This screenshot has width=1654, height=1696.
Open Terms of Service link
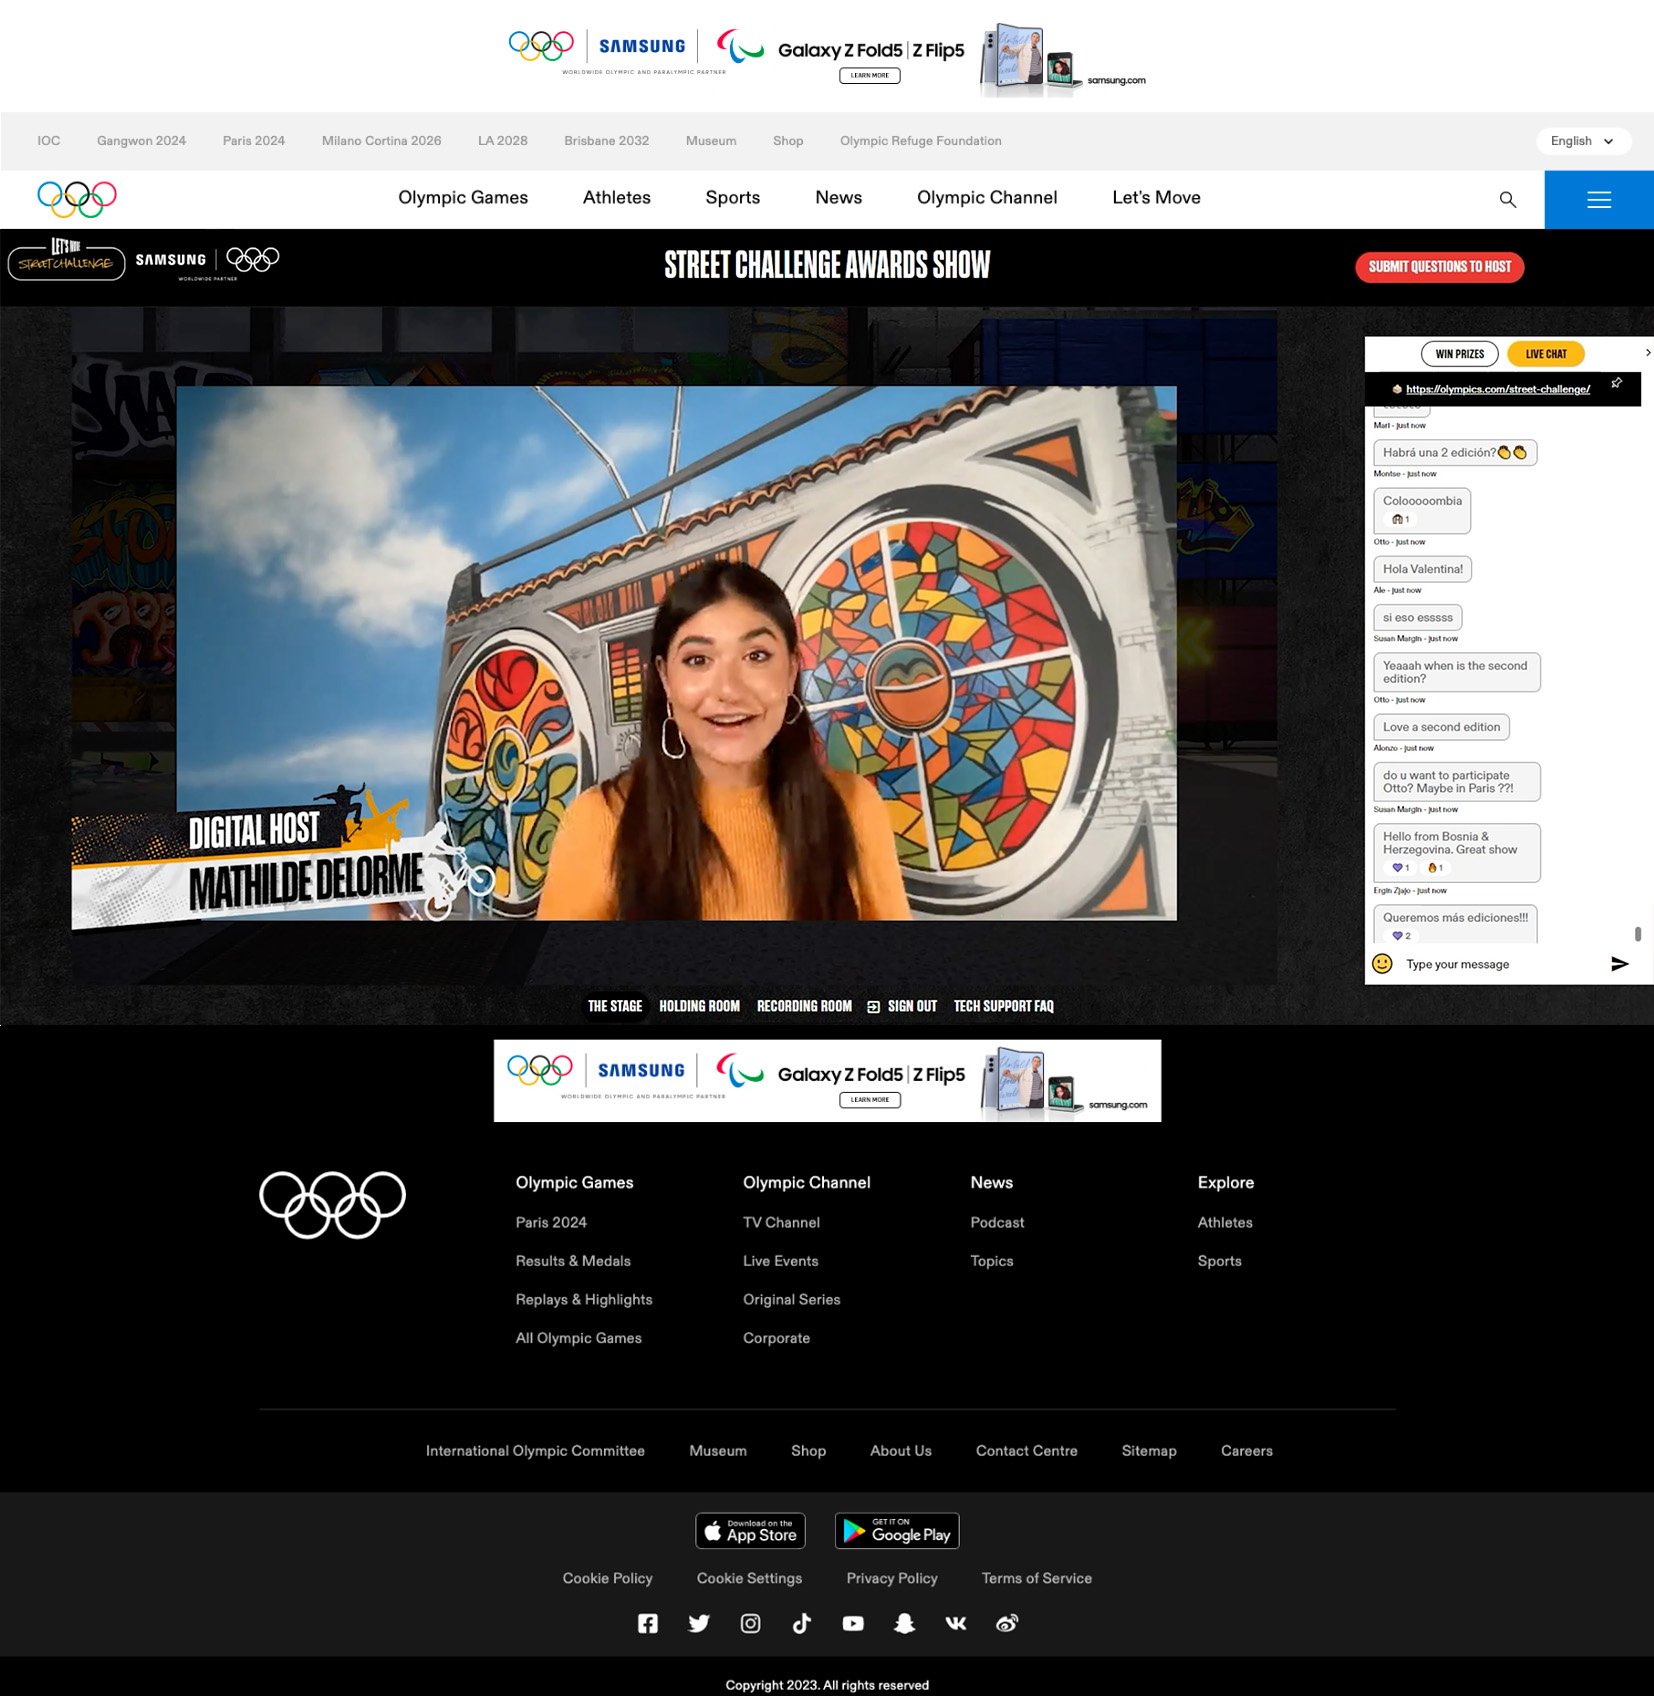point(1037,1578)
